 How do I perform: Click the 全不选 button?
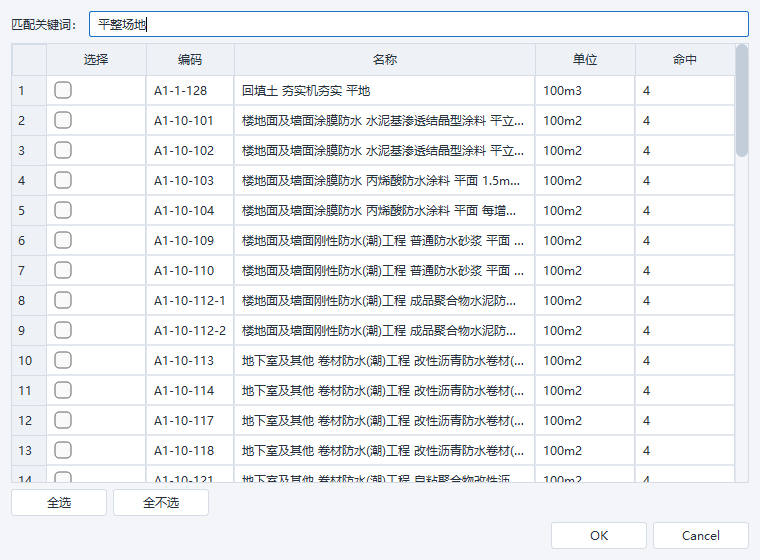[x=161, y=502]
